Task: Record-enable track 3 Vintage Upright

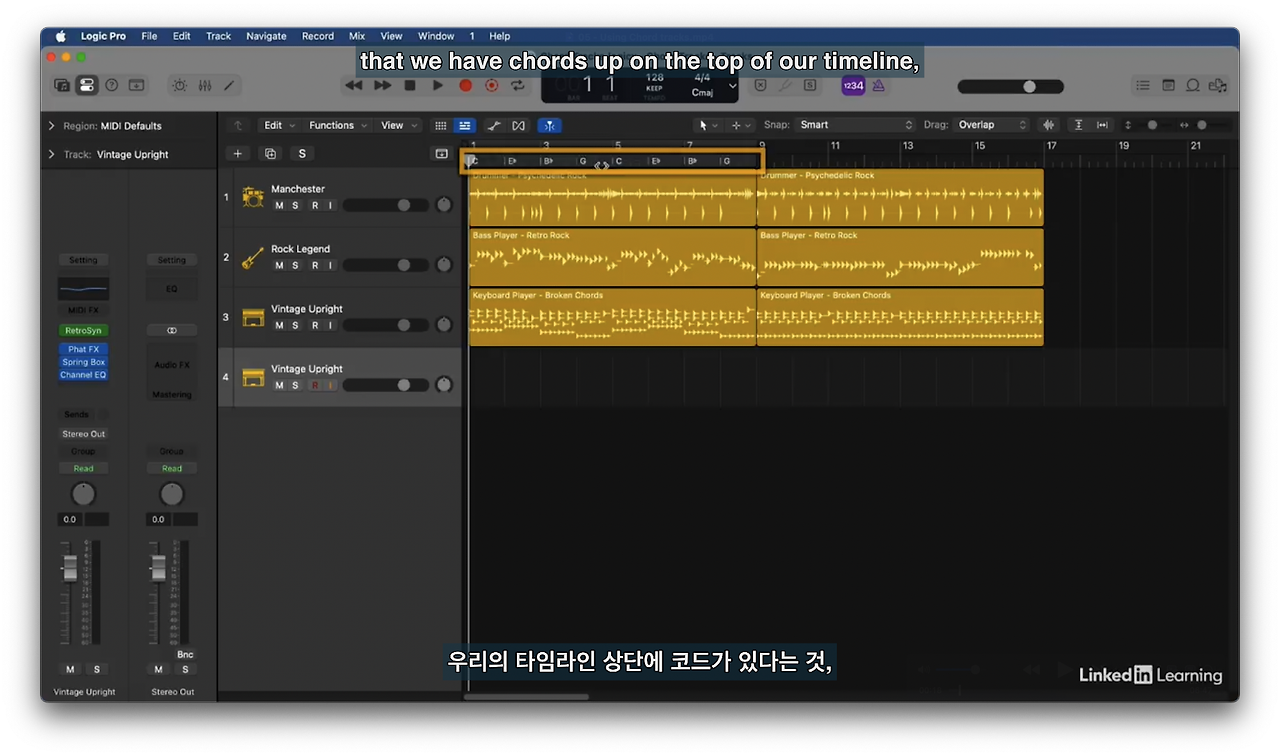Action: click(x=314, y=325)
